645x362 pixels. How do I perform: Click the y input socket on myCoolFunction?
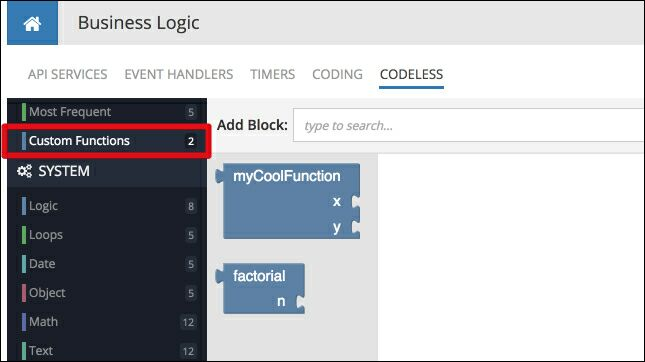pos(356,227)
